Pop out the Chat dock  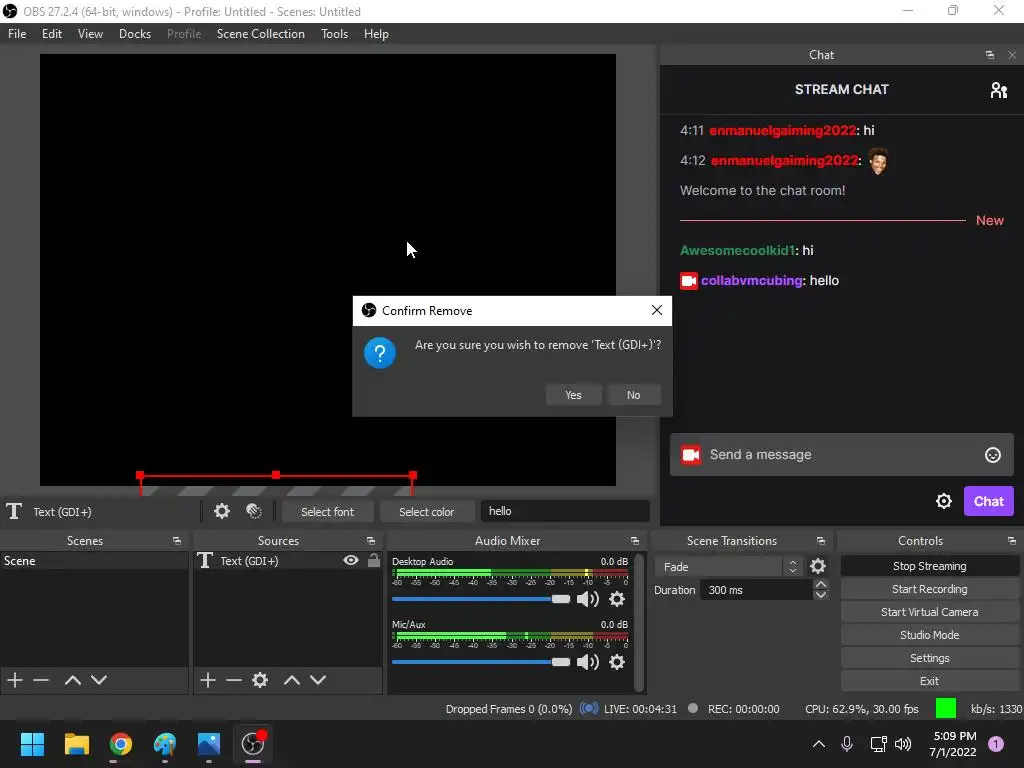coord(990,55)
